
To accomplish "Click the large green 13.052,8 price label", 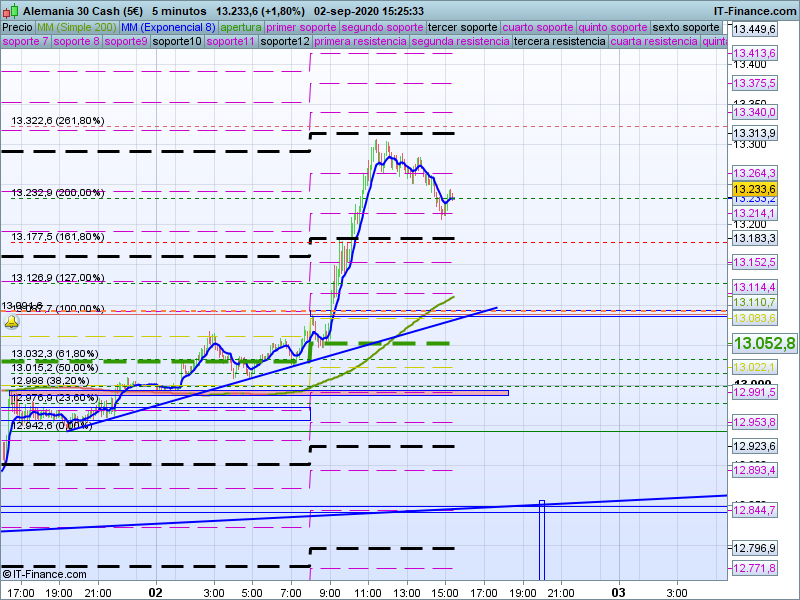I will coord(764,343).
